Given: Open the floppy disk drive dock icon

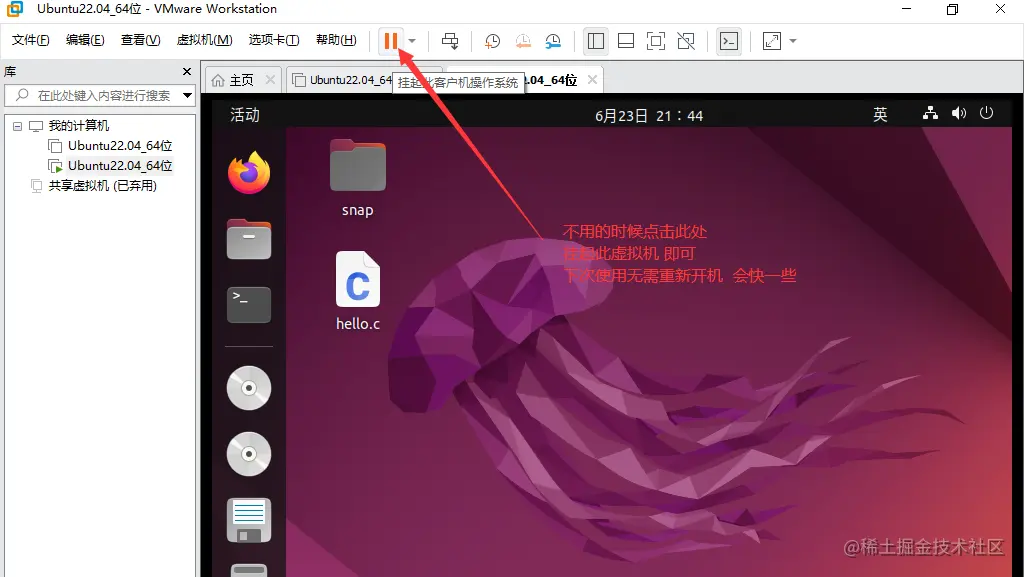Looking at the screenshot, I should [249, 520].
